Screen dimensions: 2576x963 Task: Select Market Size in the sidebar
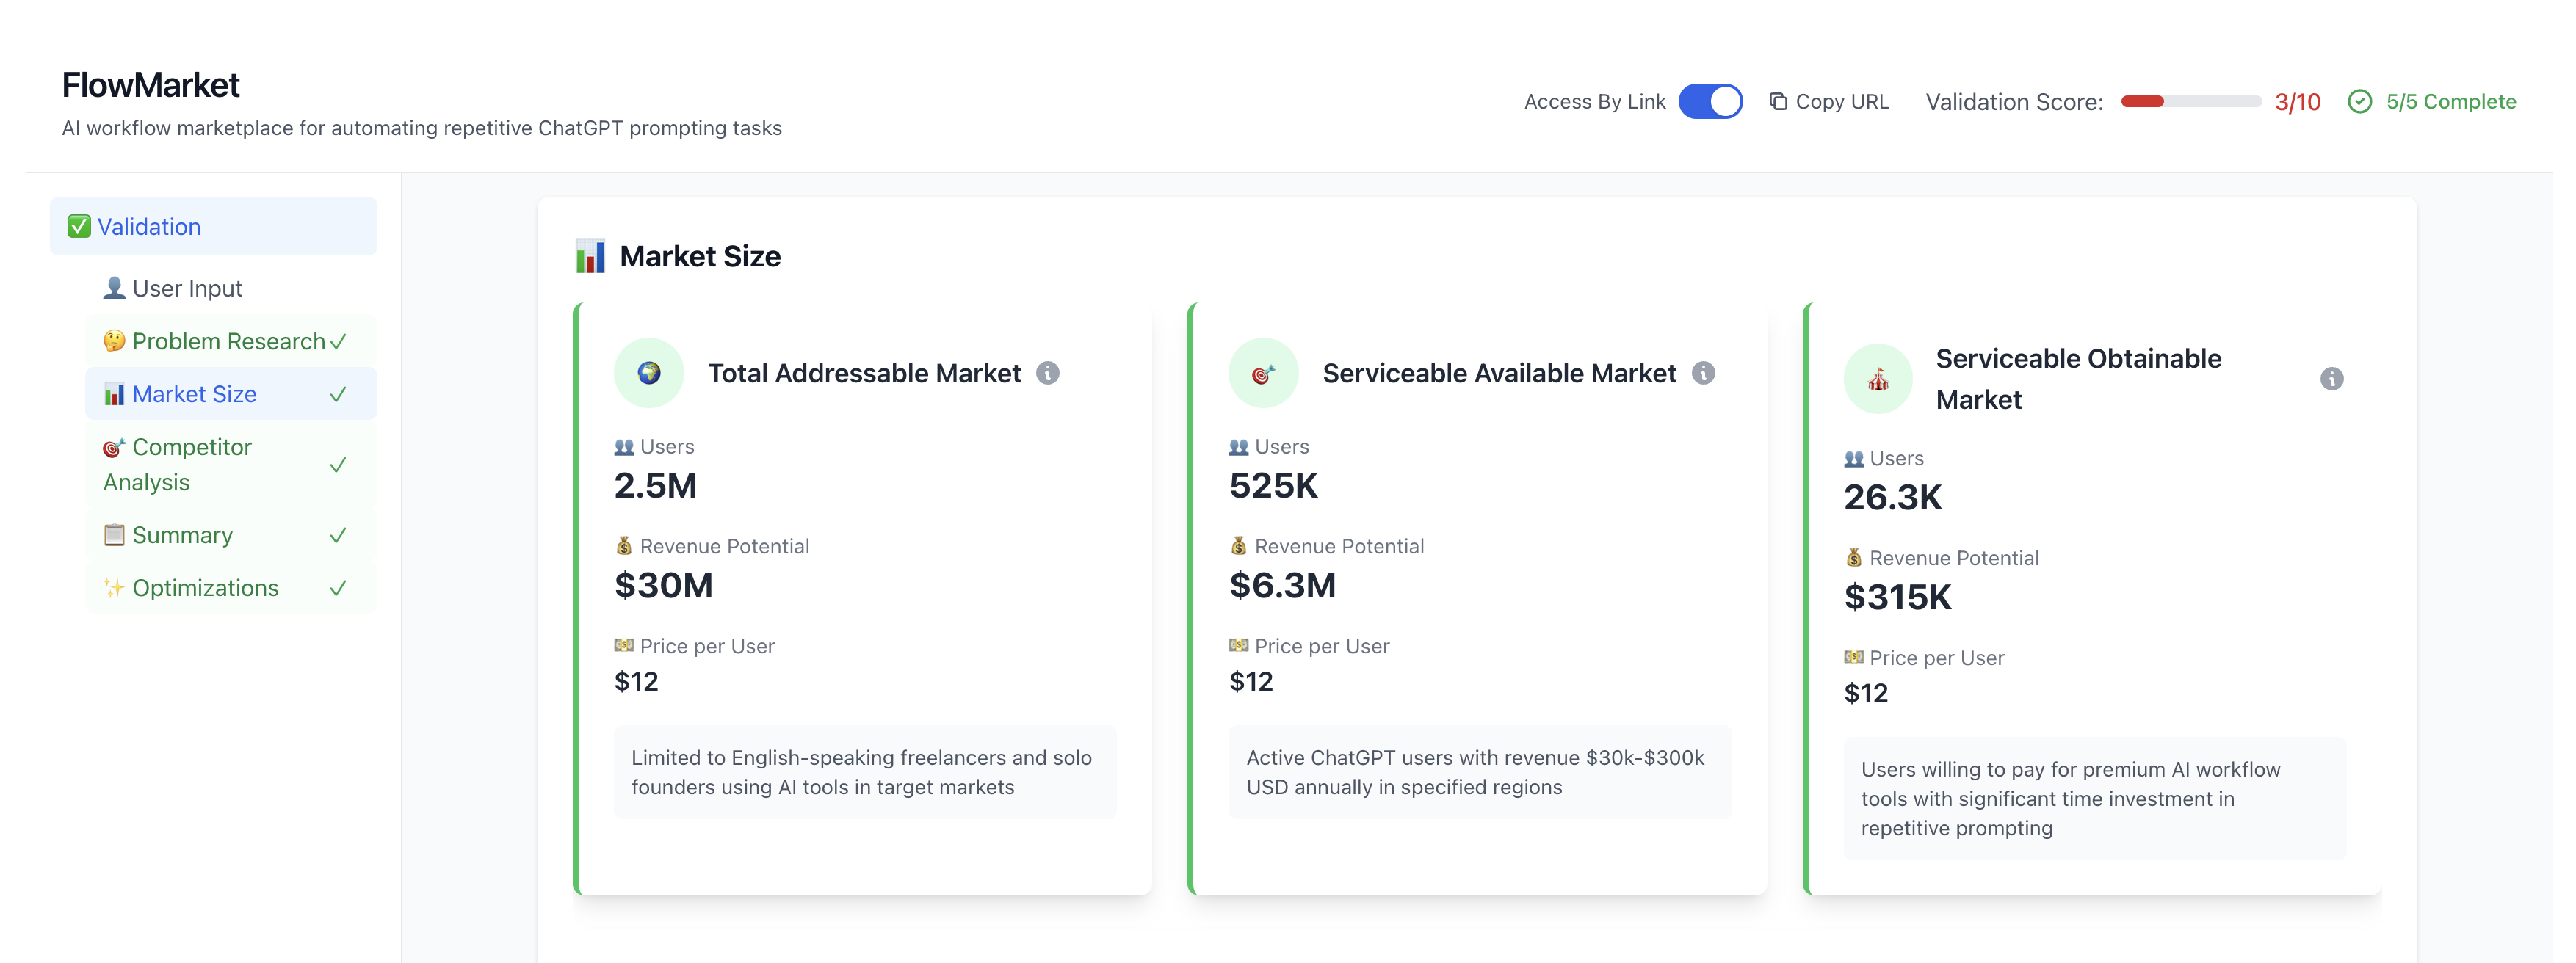(194, 394)
